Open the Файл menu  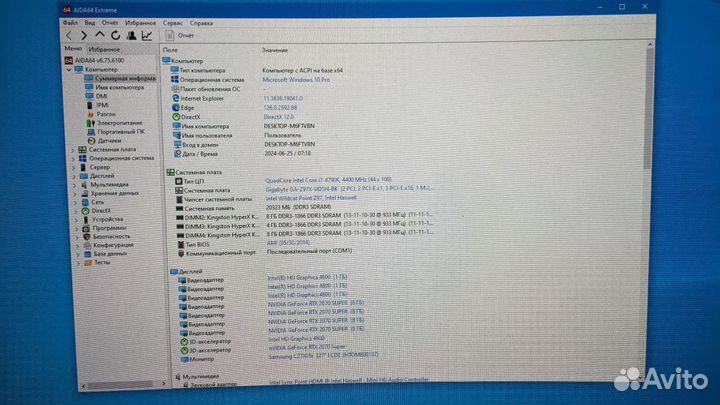70,22
